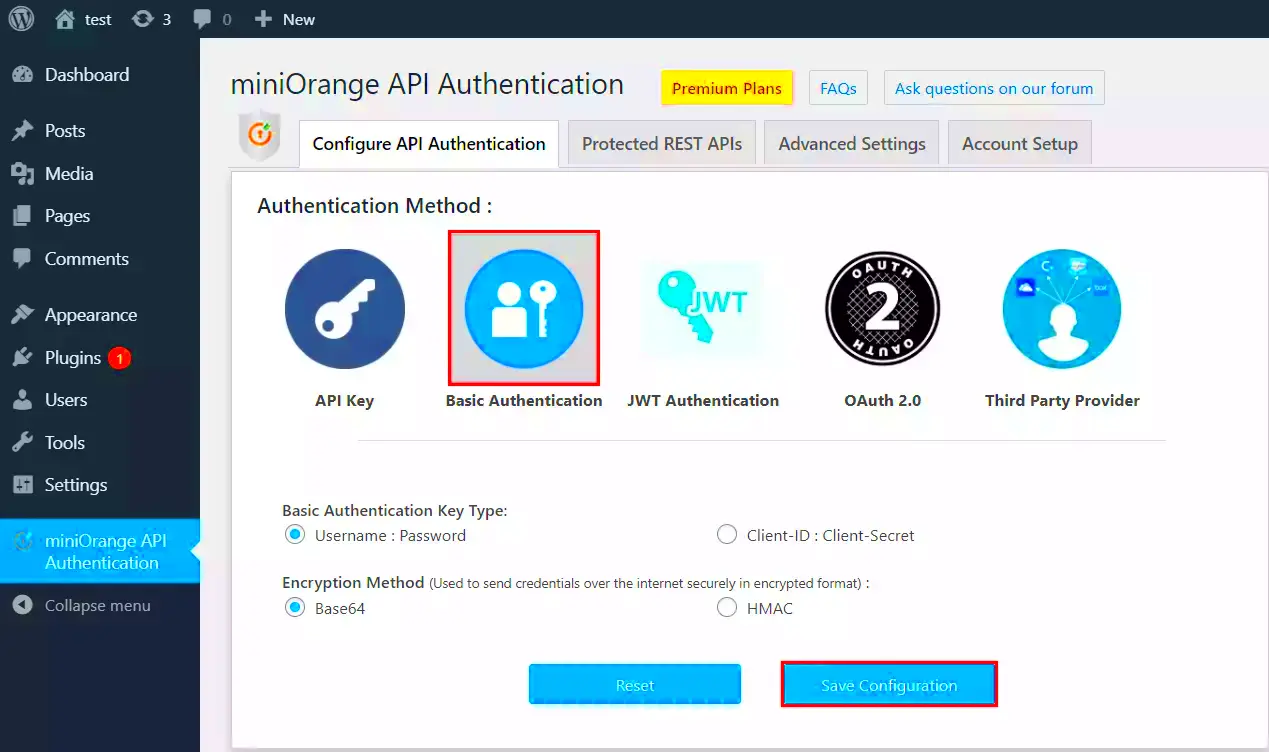This screenshot has height=752, width=1269.
Task: Click the JWT Authentication label
Action: 703,401
